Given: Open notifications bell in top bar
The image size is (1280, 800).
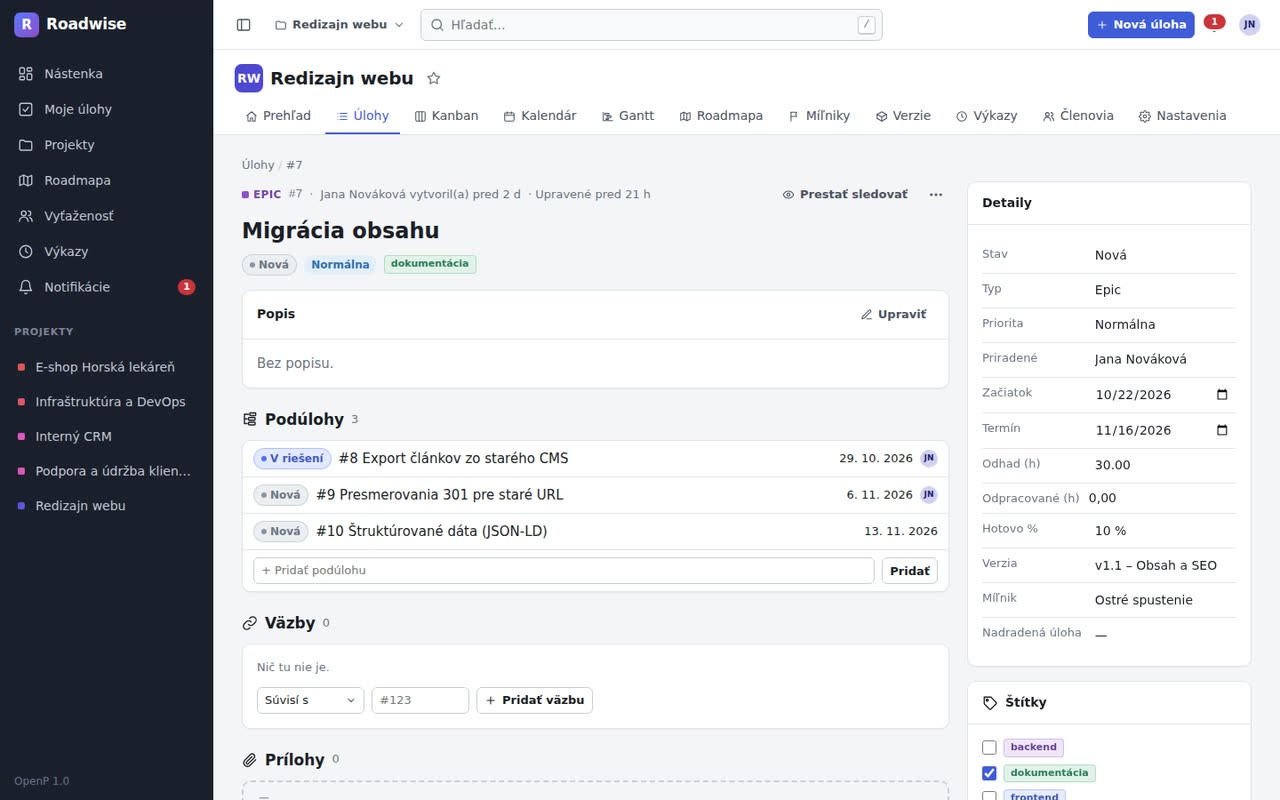Looking at the screenshot, I should pos(1215,25).
